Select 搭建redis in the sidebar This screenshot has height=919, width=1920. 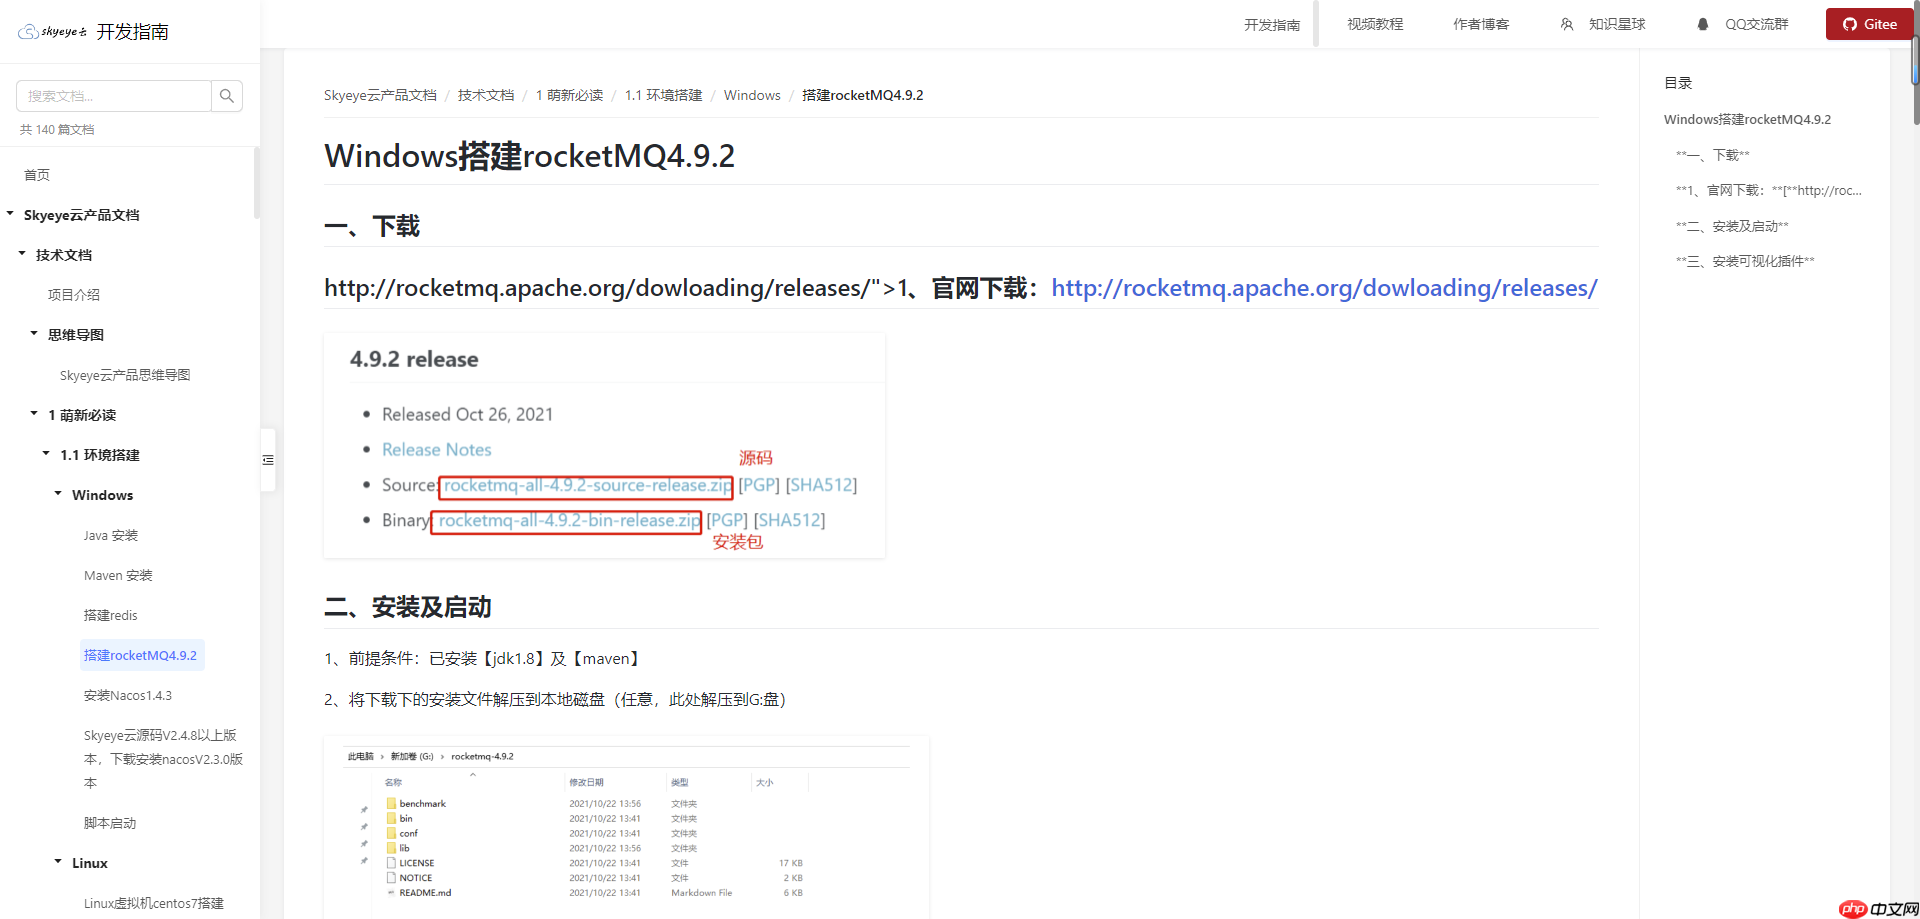[x=110, y=615]
